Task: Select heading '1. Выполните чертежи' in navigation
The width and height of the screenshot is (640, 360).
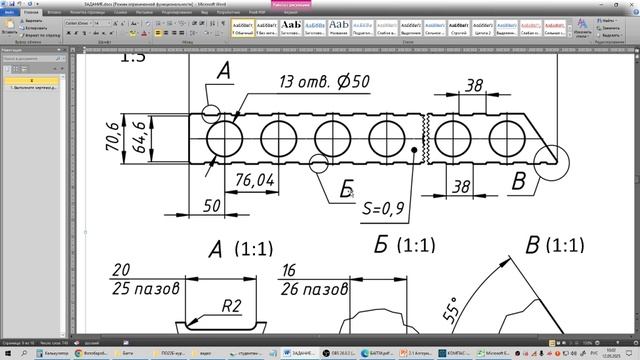Action: pos(33,87)
